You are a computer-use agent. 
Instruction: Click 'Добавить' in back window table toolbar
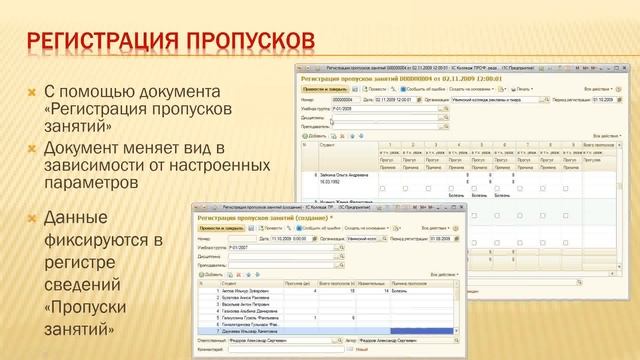tap(314, 136)
